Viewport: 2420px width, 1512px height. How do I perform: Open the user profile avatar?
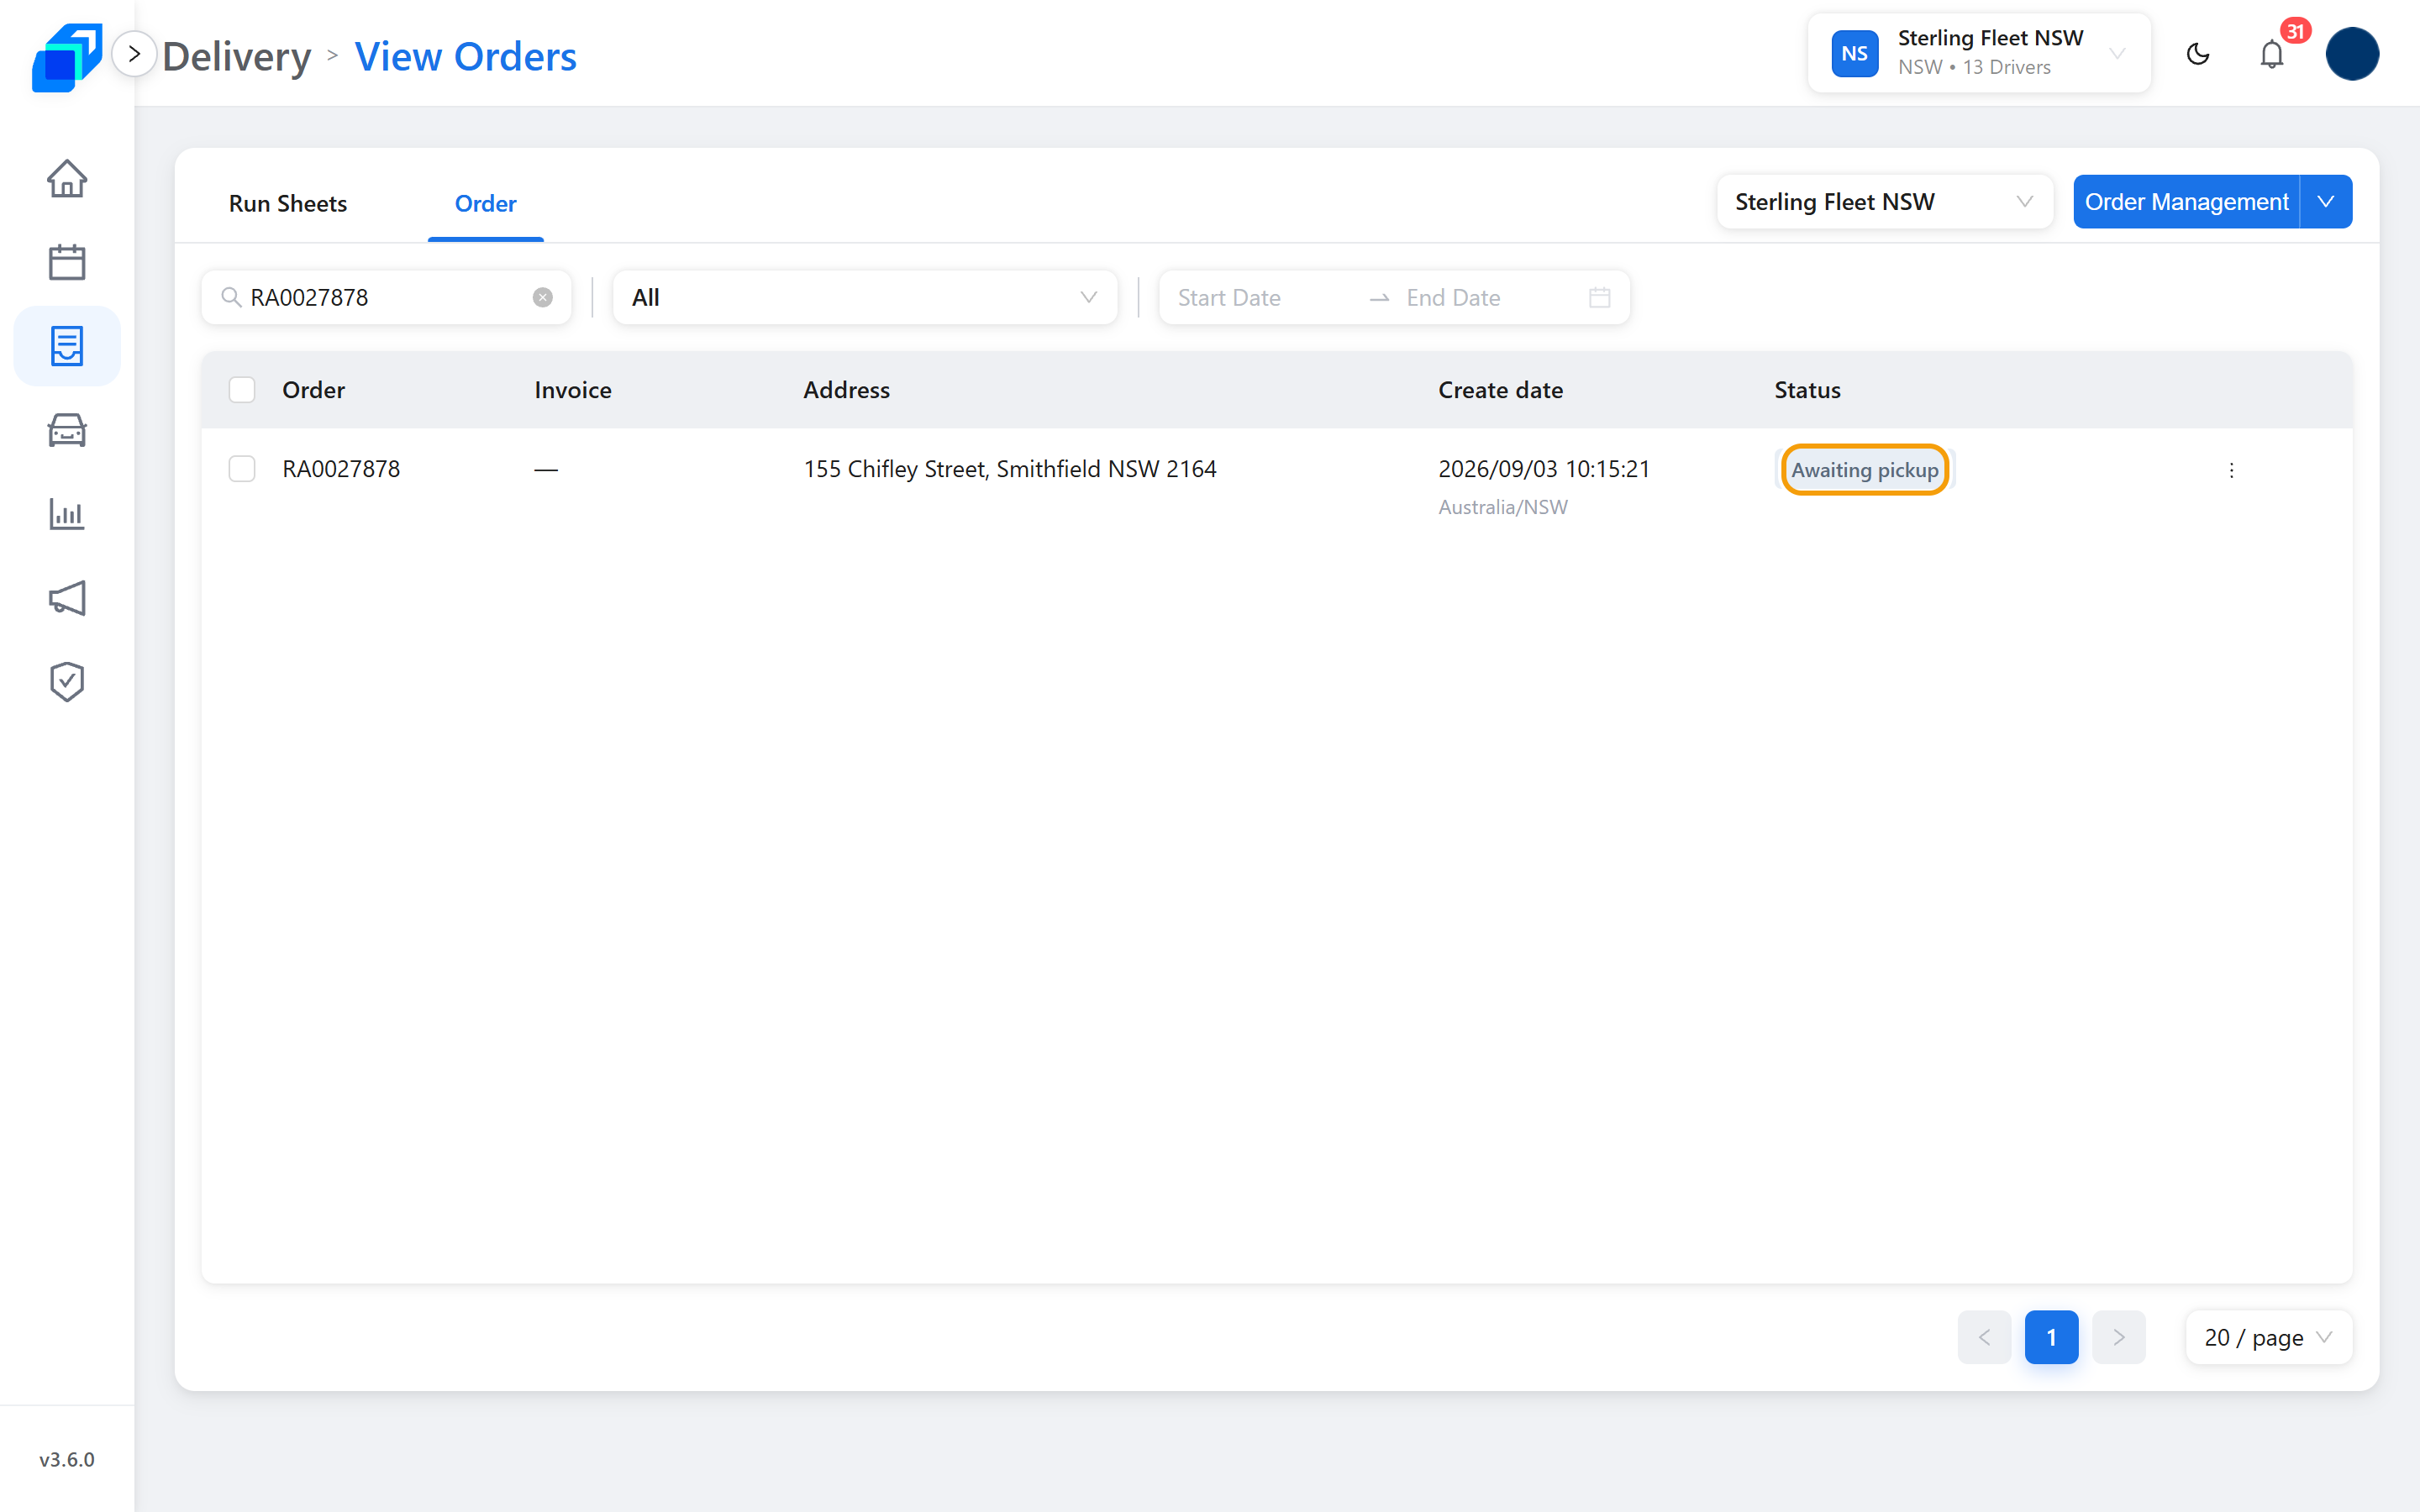[2352, 54]
